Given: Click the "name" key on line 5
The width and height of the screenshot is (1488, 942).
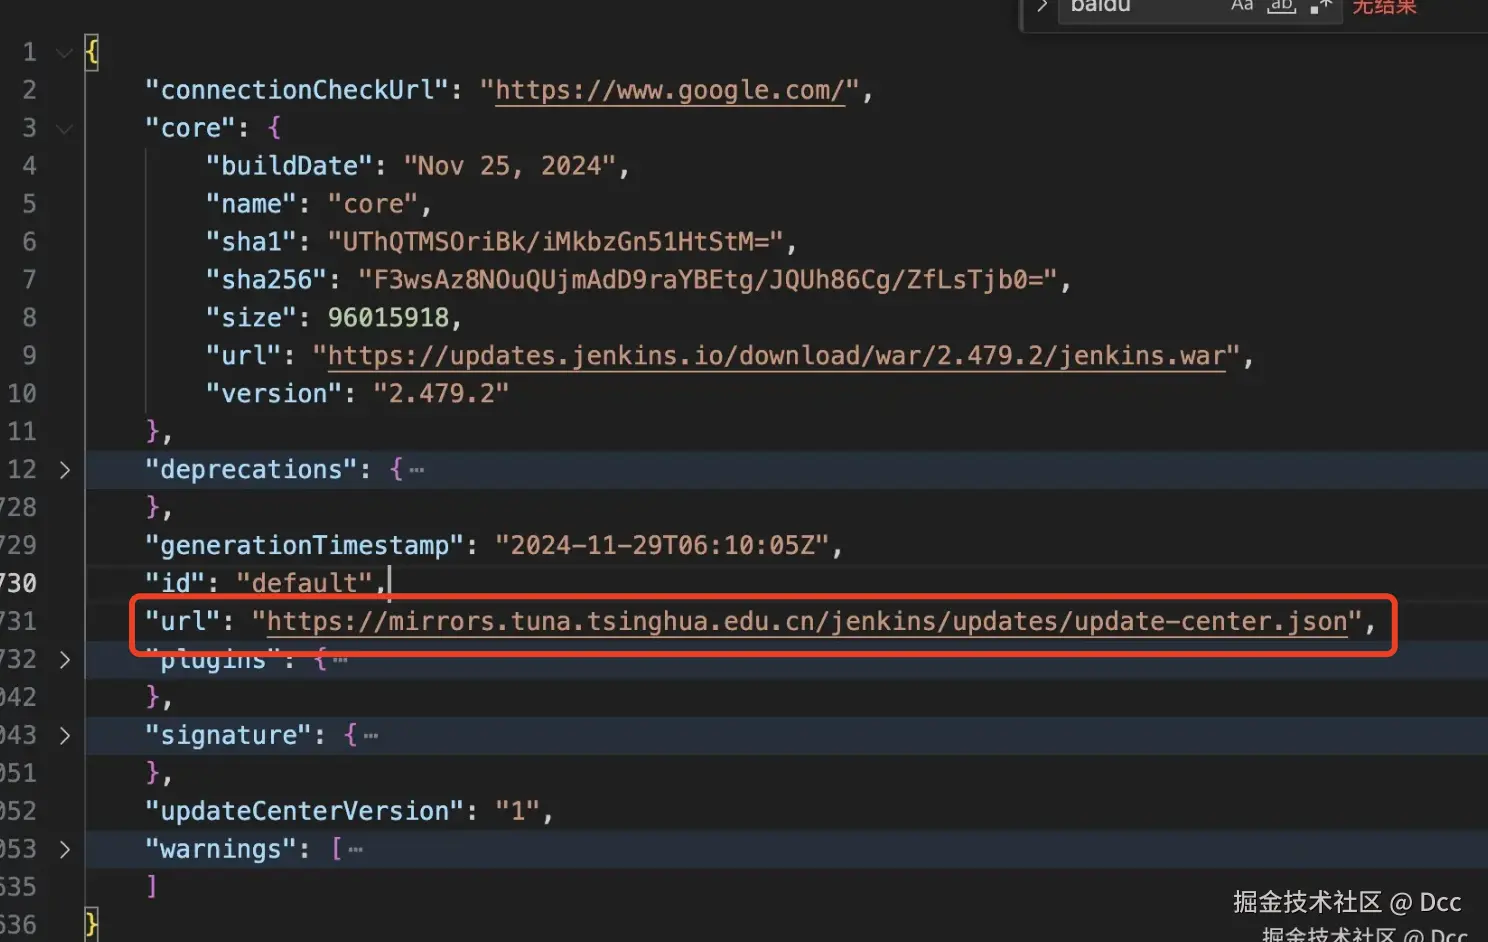Looking at the screenshot, I should pos(251,204).
